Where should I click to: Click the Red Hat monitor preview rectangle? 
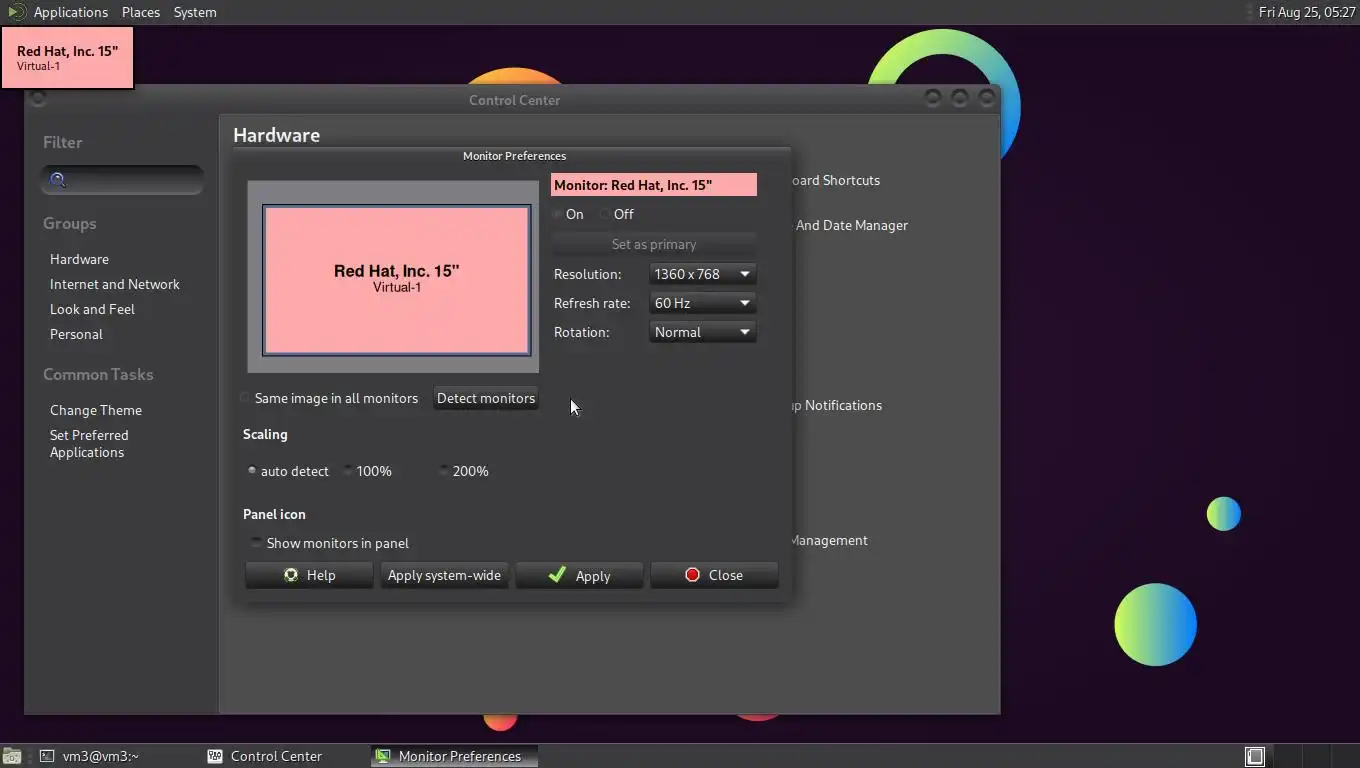(x=397, y=280)
